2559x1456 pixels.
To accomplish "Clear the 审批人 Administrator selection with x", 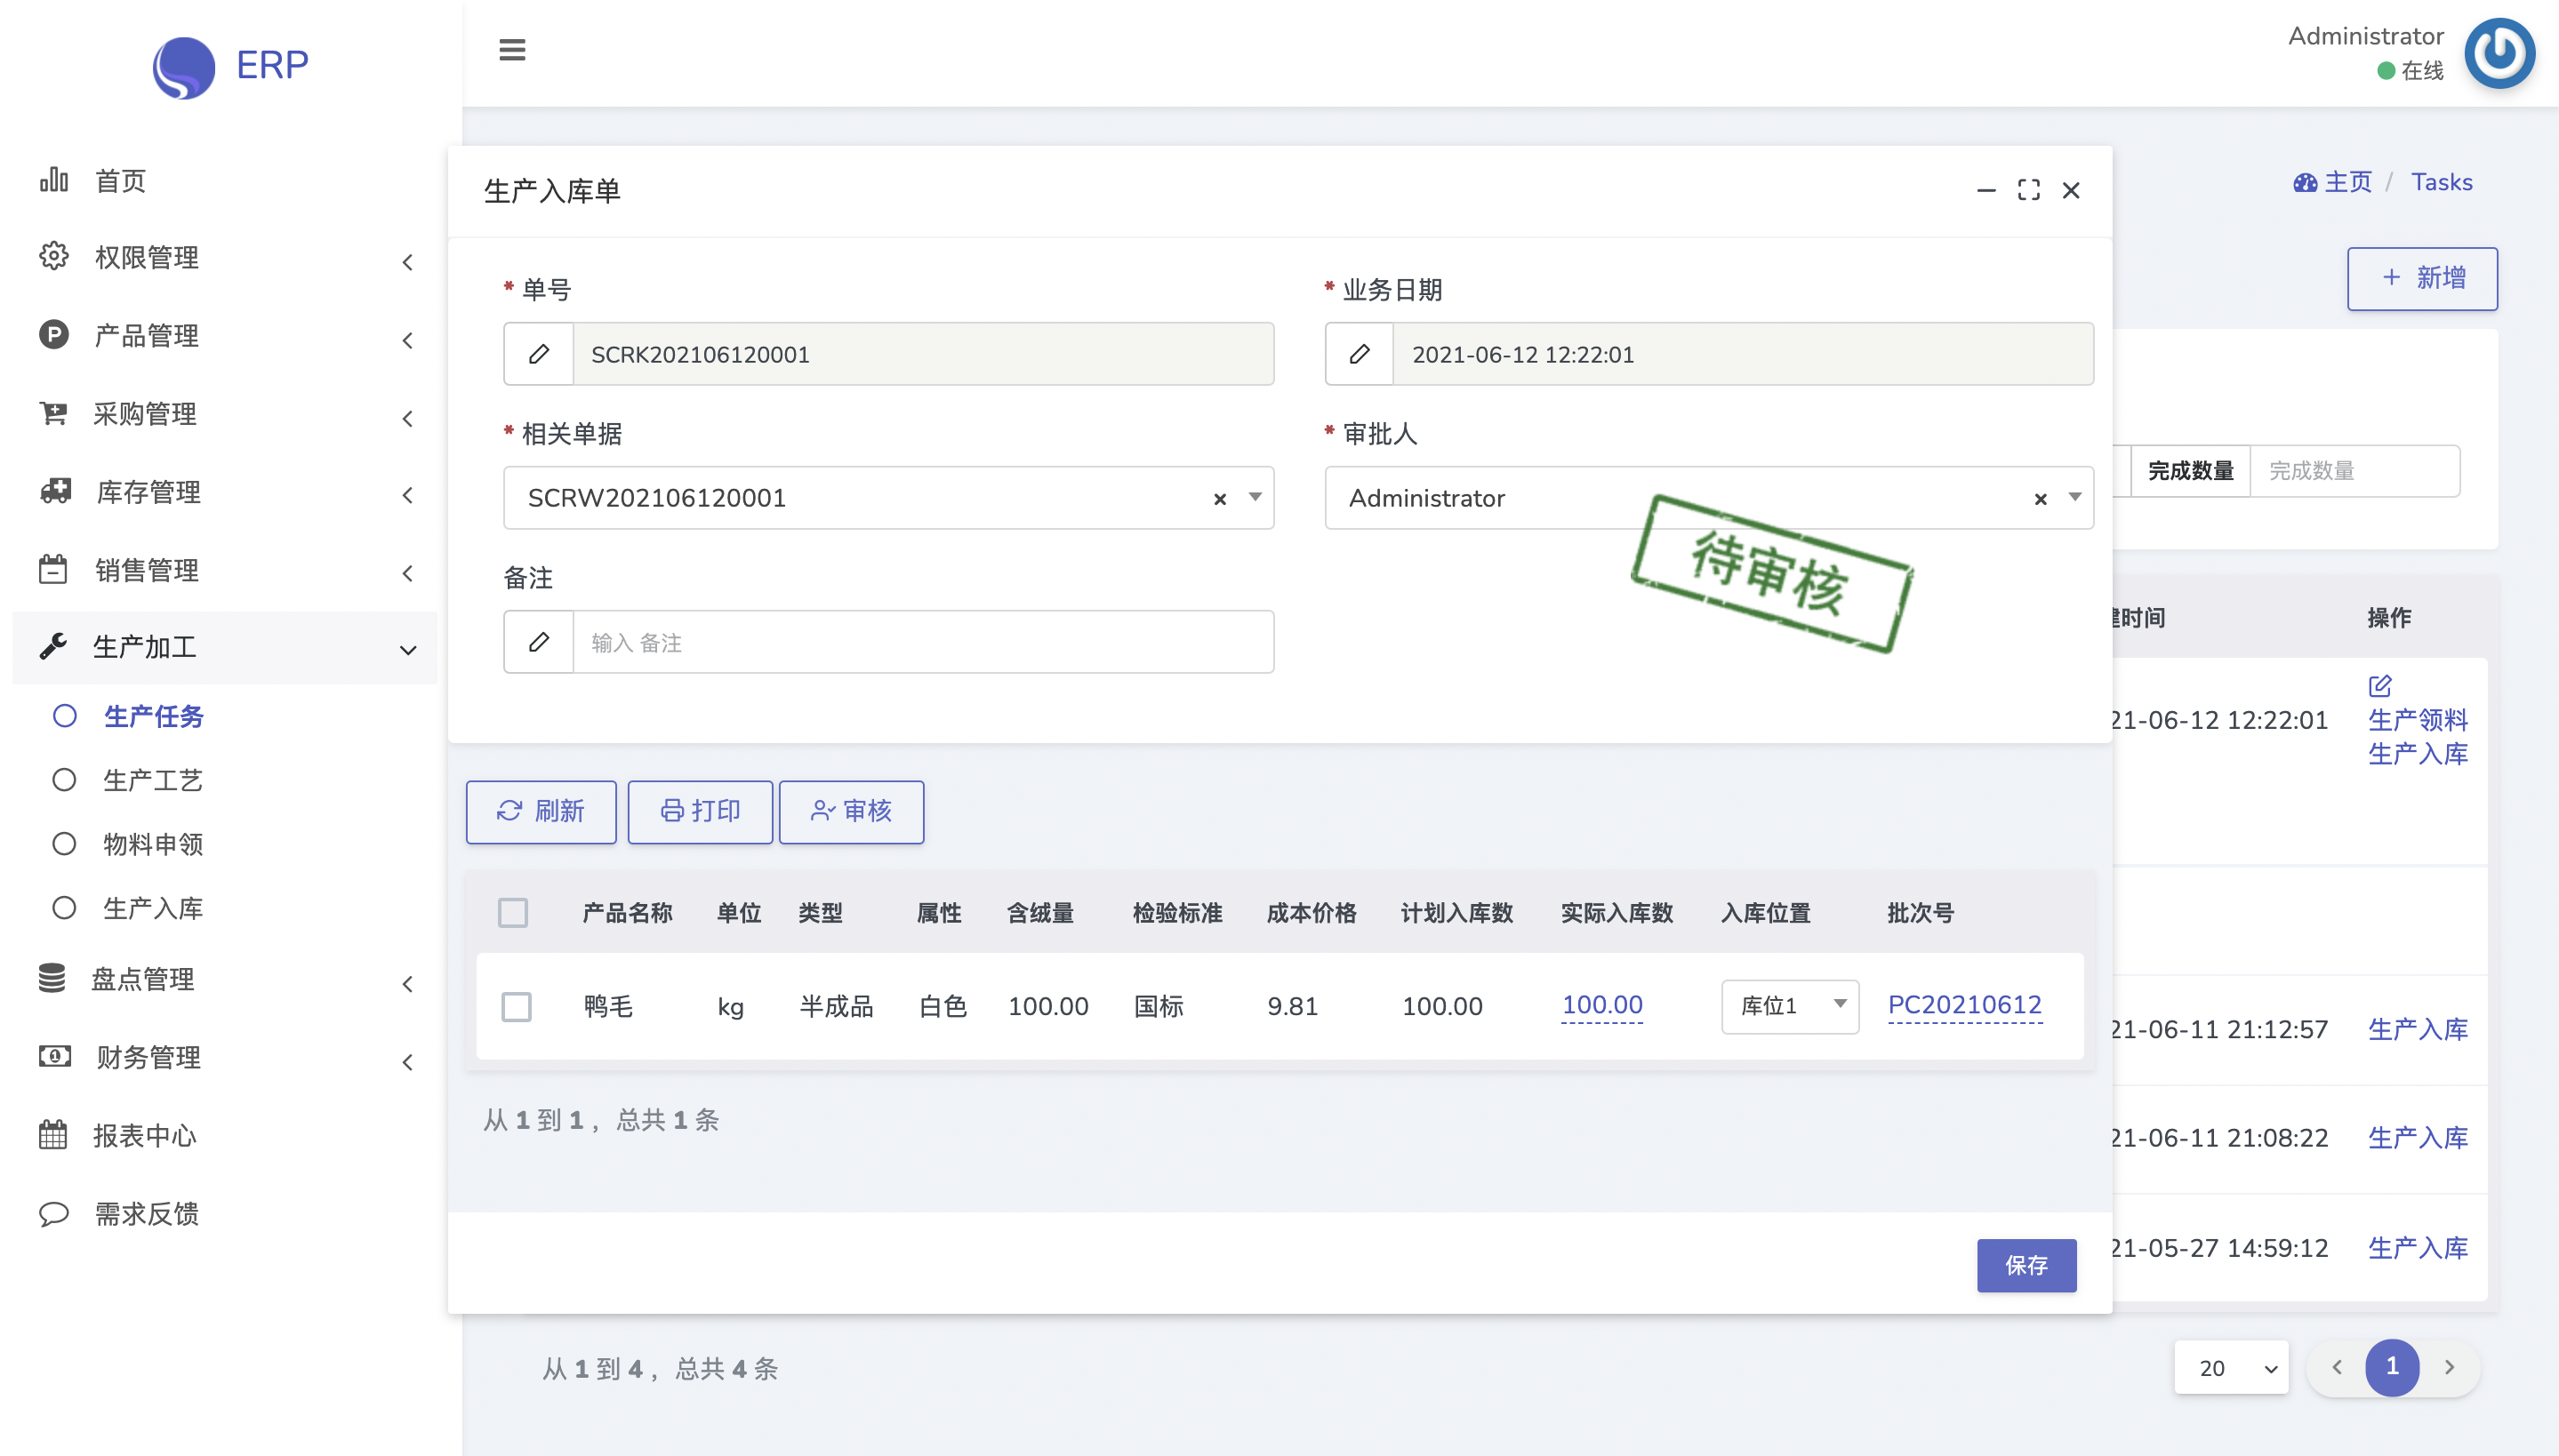I will 2040,498.
